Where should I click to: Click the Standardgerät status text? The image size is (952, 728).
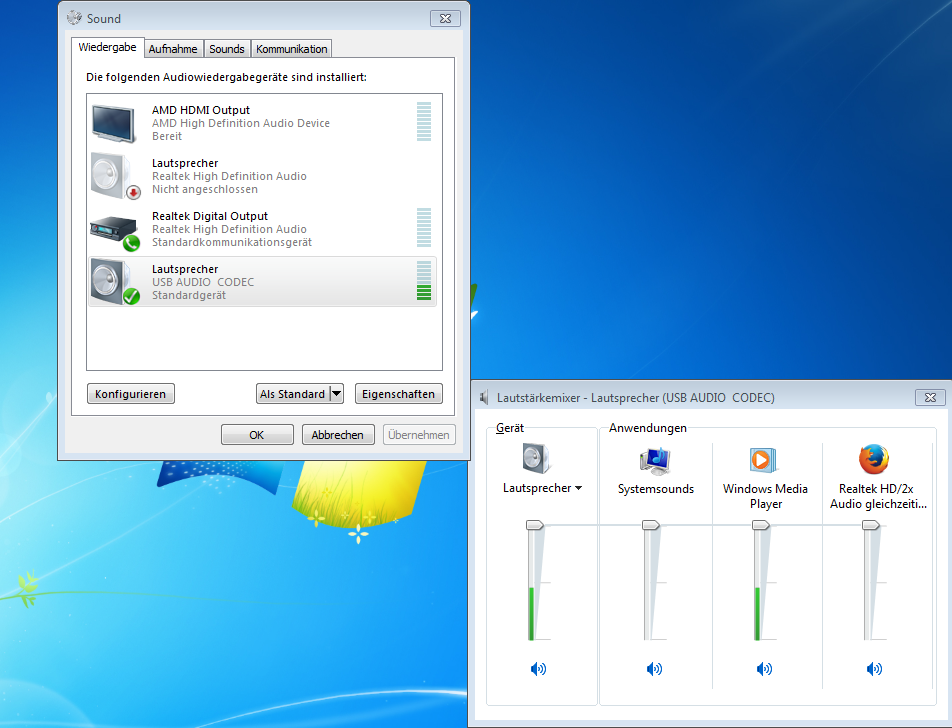(189, 296)
